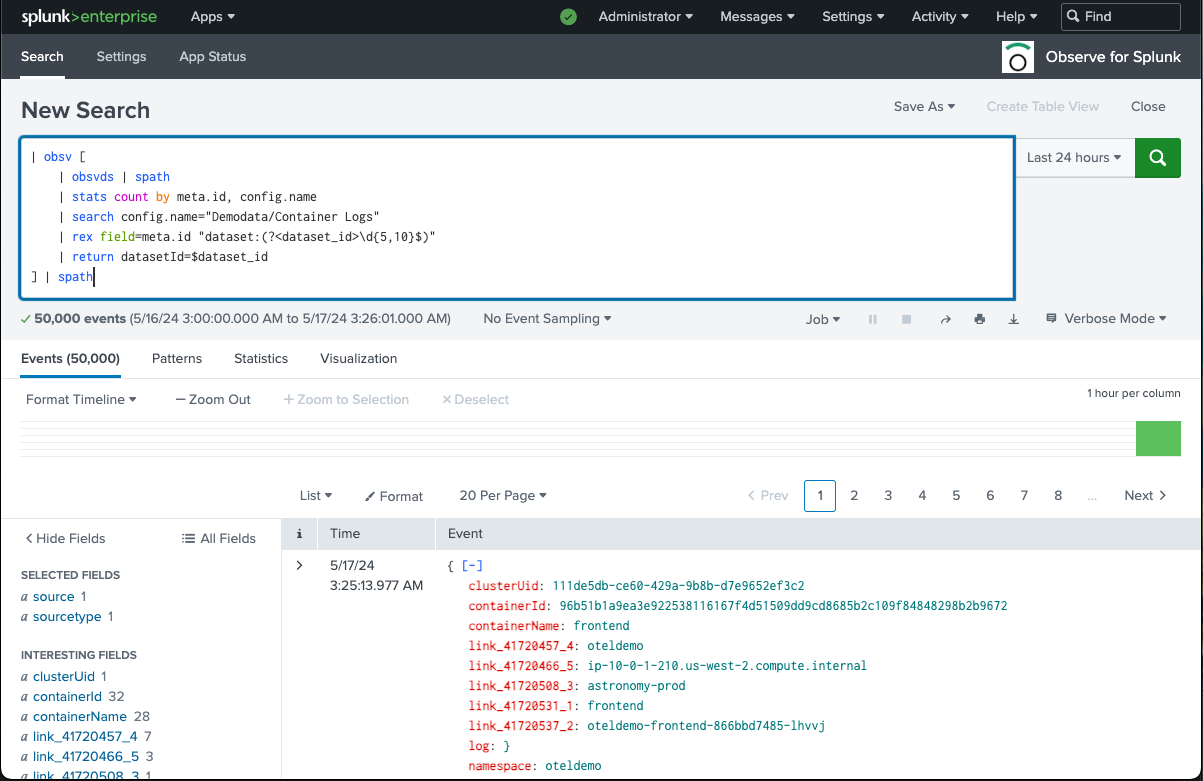This screenshot has height=781, width=1203.
Task: Click the Format pencil button
Action: 394,496
